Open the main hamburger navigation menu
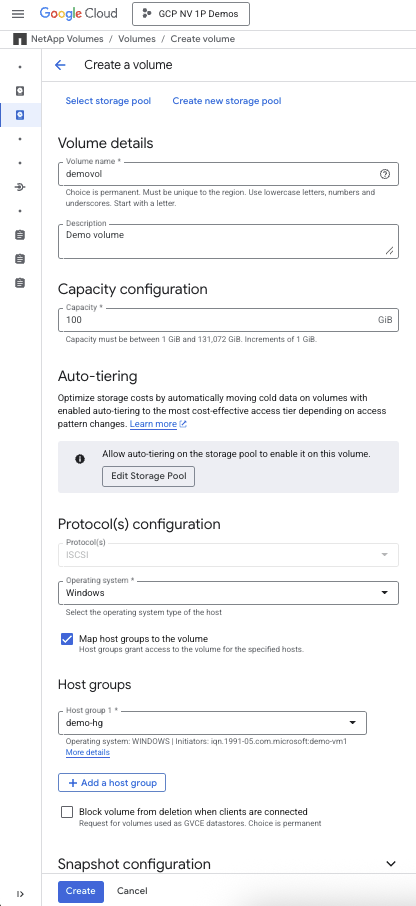The height and width of the screenshot is (906, 416). 18,14
